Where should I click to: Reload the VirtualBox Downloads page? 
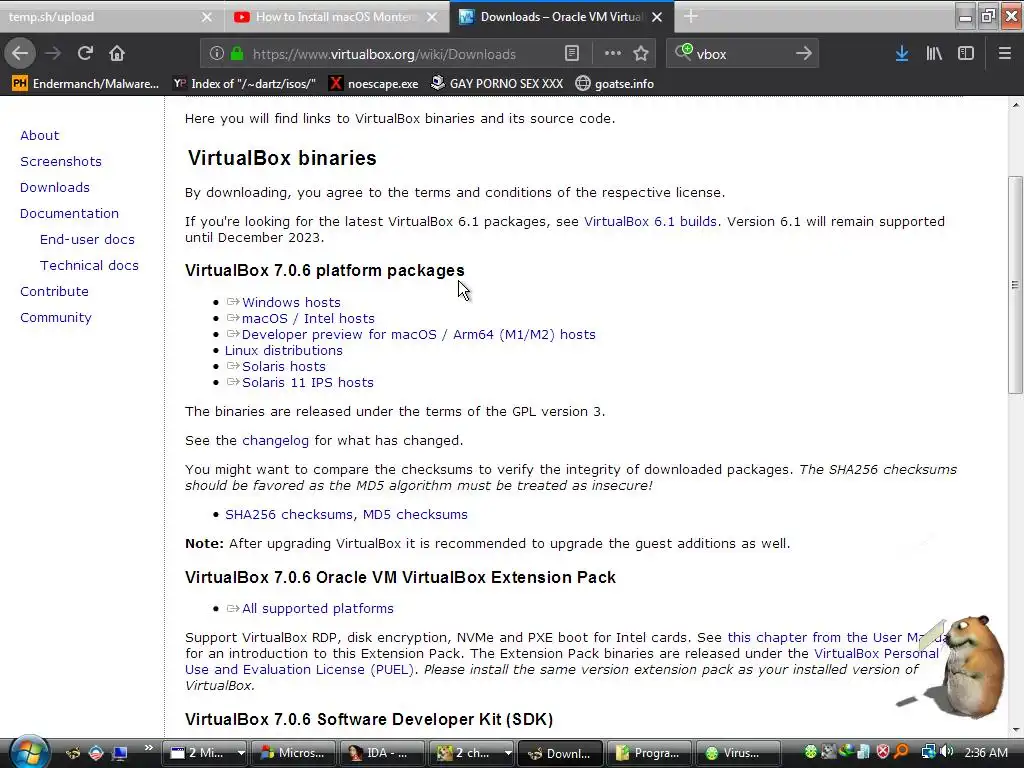[85, 54]
